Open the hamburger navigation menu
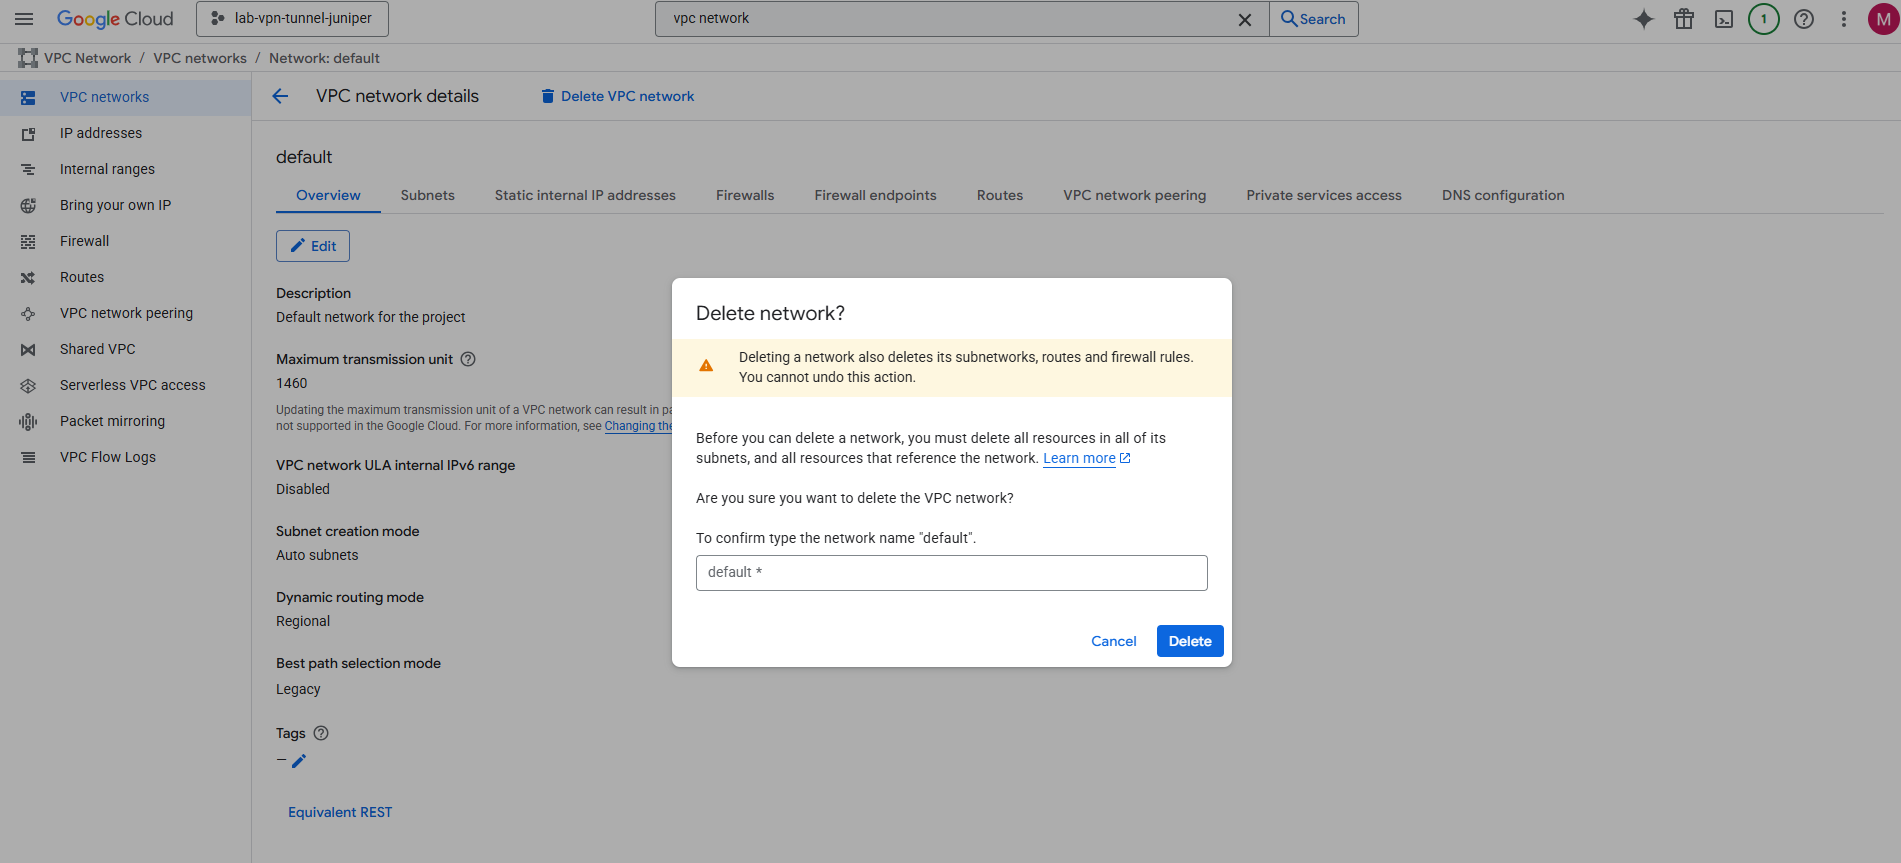Image resolution: width=1901 pixels, height=863 pixels. pos(24,19)
